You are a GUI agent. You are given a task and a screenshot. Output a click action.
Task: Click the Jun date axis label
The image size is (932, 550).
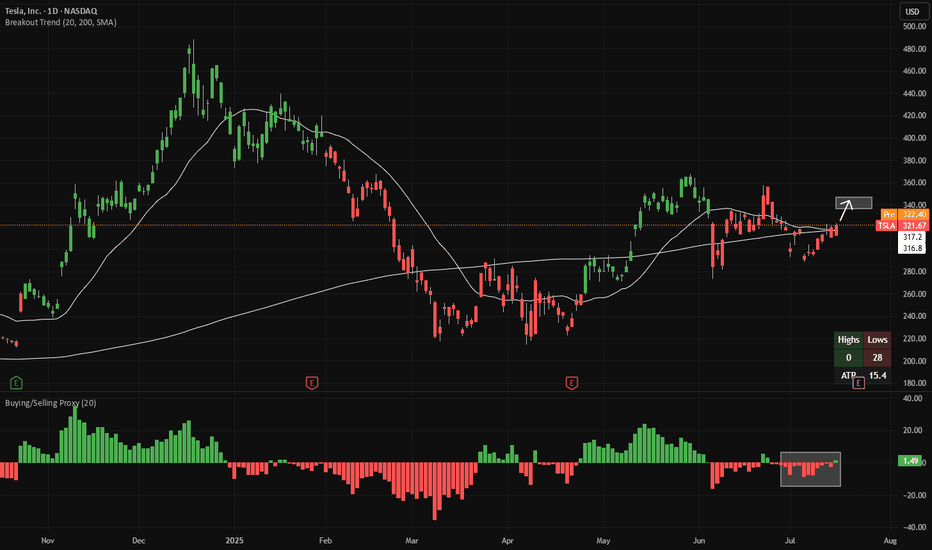pos(699,540)
